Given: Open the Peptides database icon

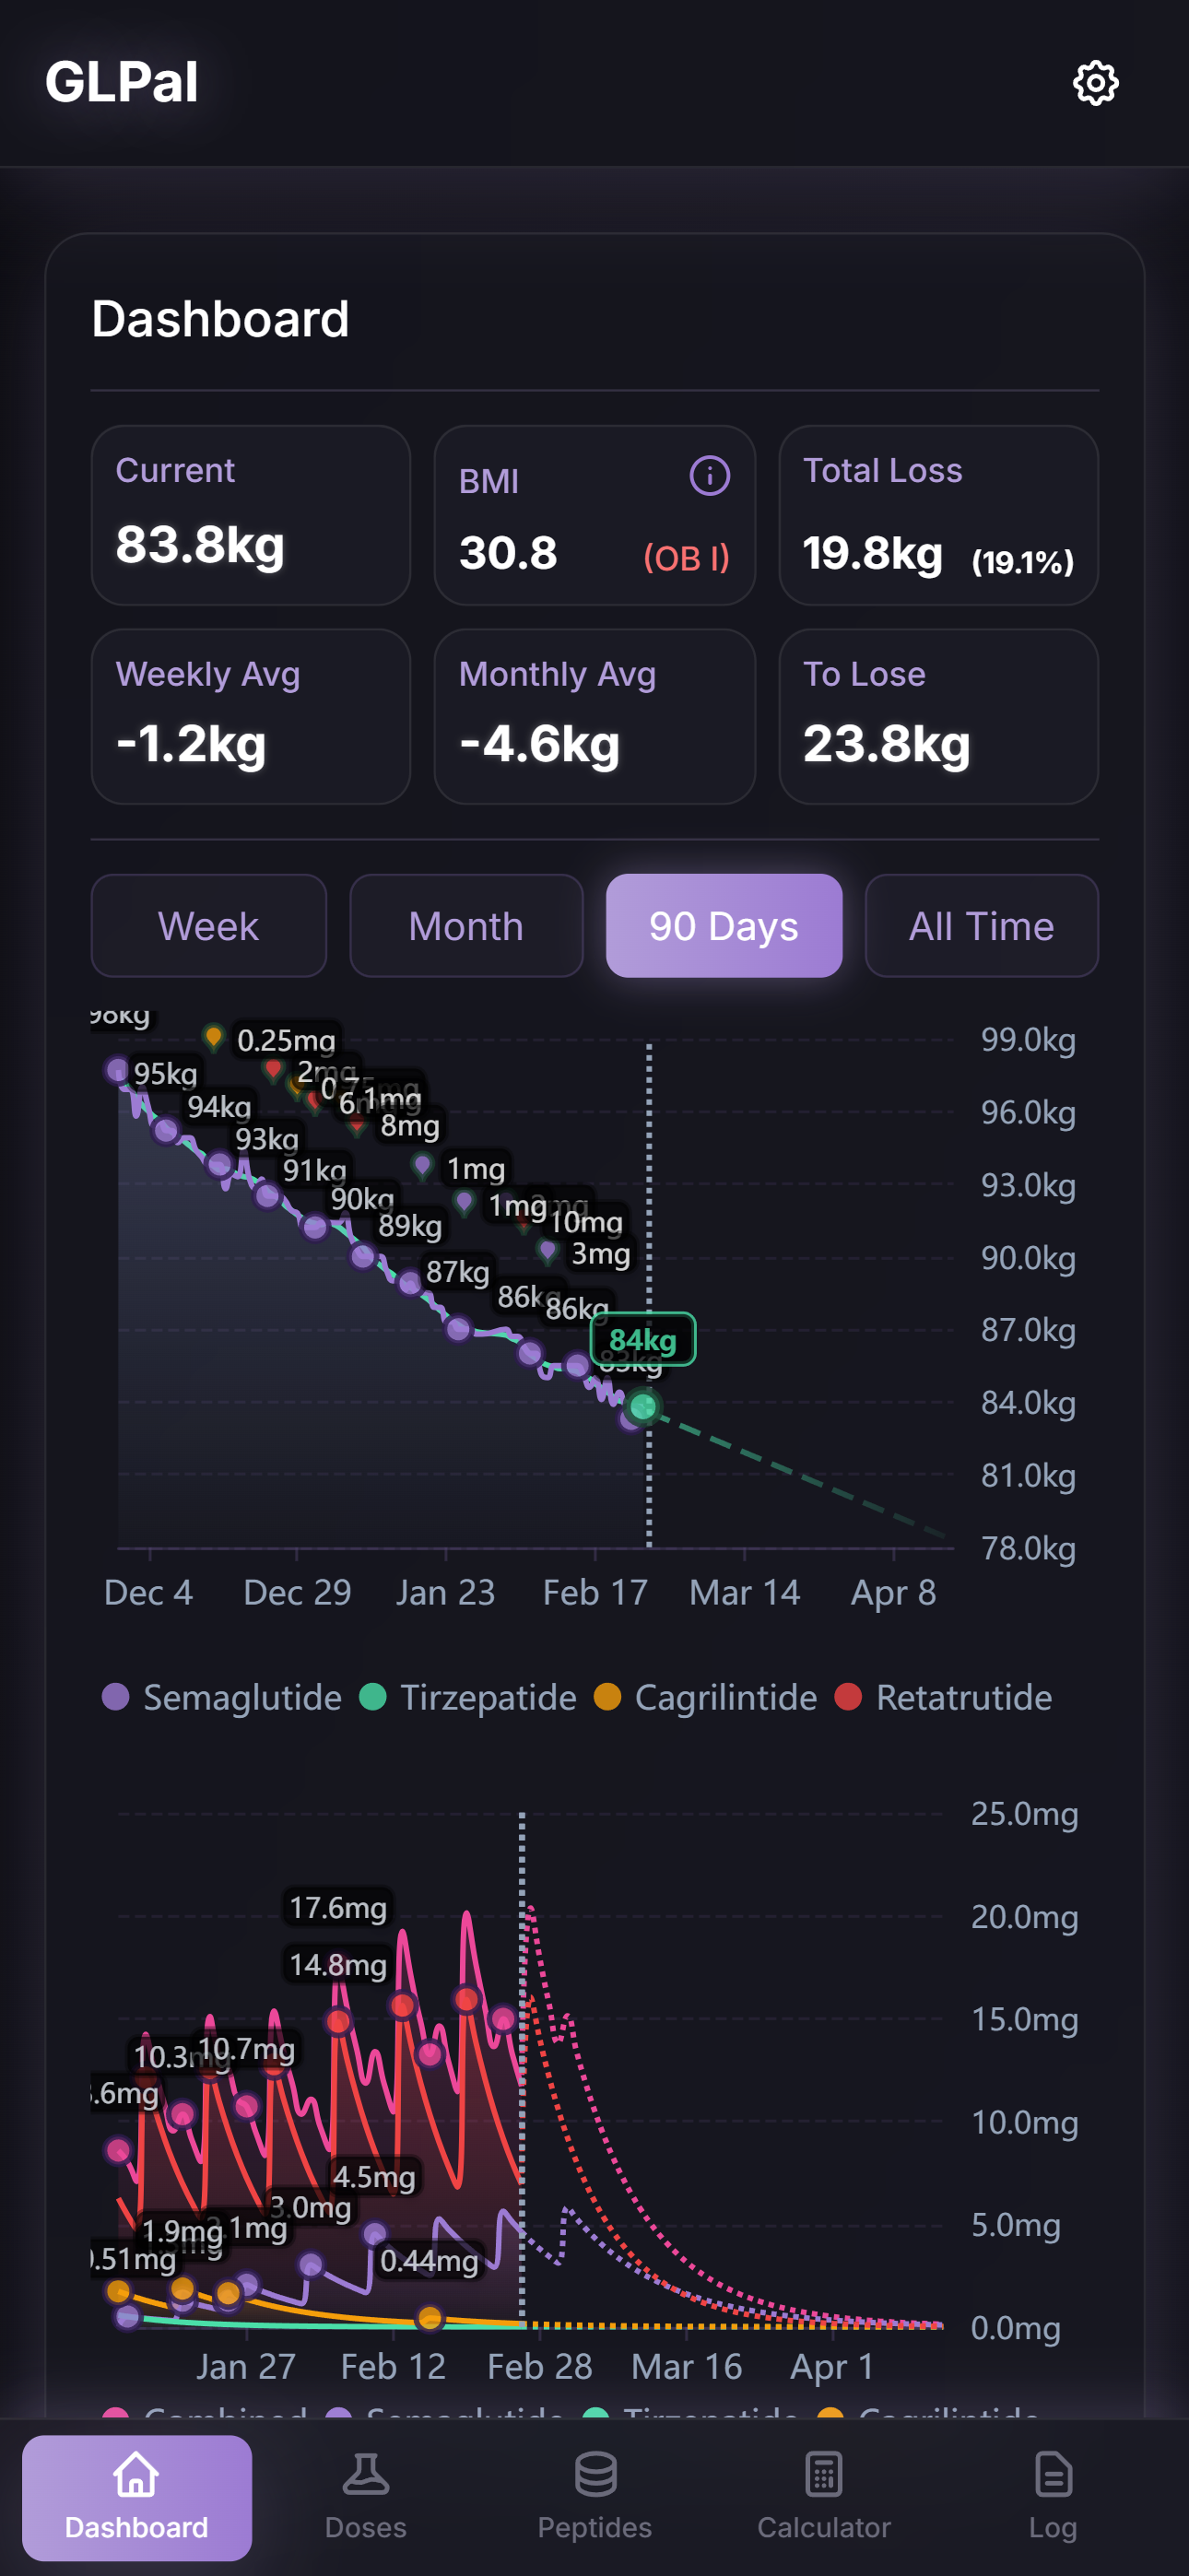Looking at the screenshot, I should [595, 2475].
